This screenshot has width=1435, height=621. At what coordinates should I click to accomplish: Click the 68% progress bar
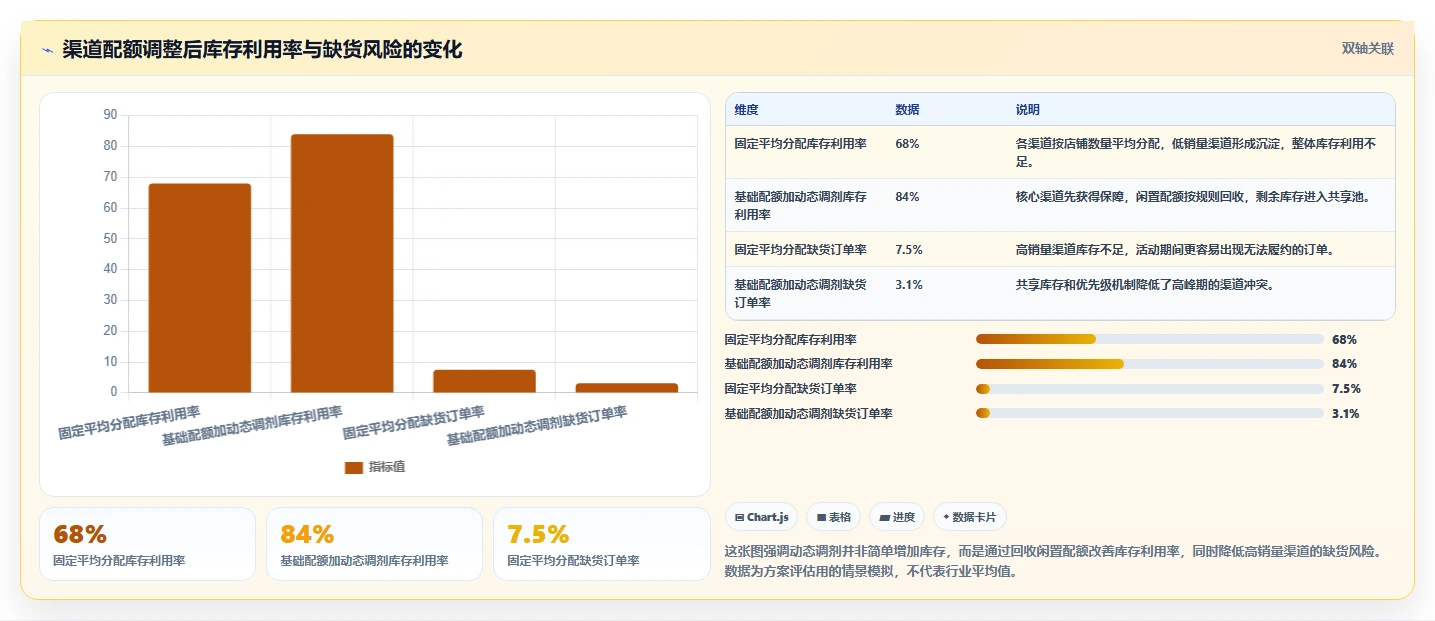[1150, 339]
